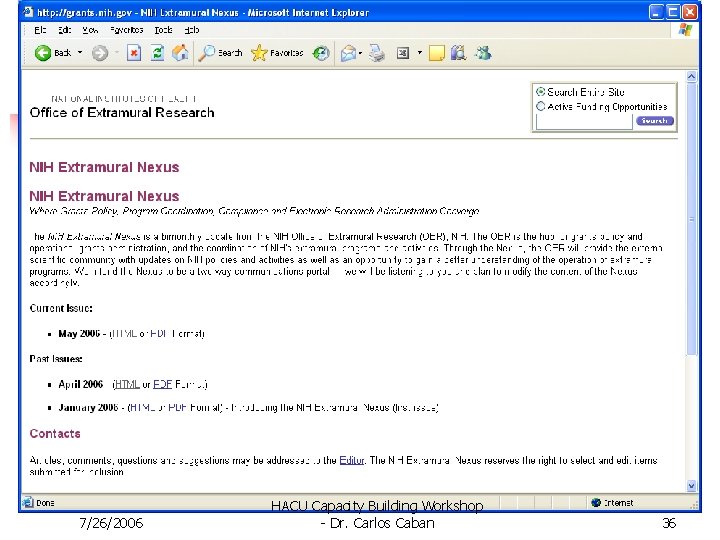Open April 2006 issue HTML link
Screen dimensions: 720x540
[x=127, y=384]
